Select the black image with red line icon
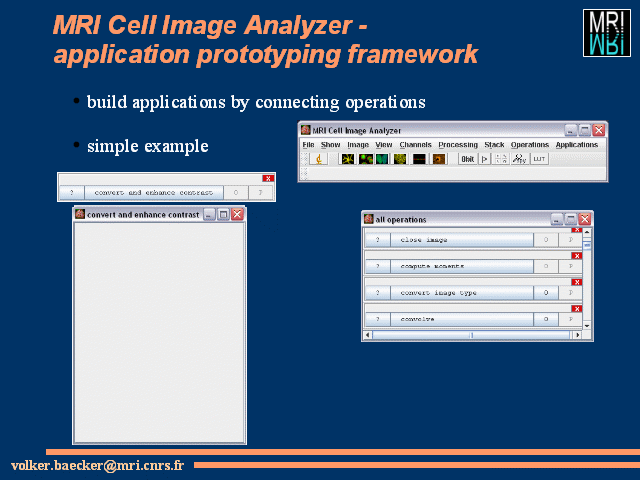The height and width of the screenshot is (480, 640). (x=419, y=159)
